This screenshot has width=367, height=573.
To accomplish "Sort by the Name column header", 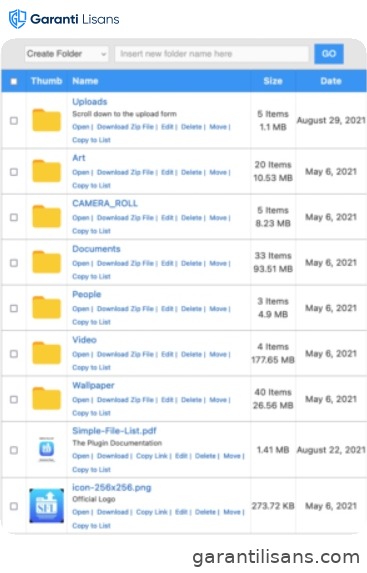I will coord(85,81).
